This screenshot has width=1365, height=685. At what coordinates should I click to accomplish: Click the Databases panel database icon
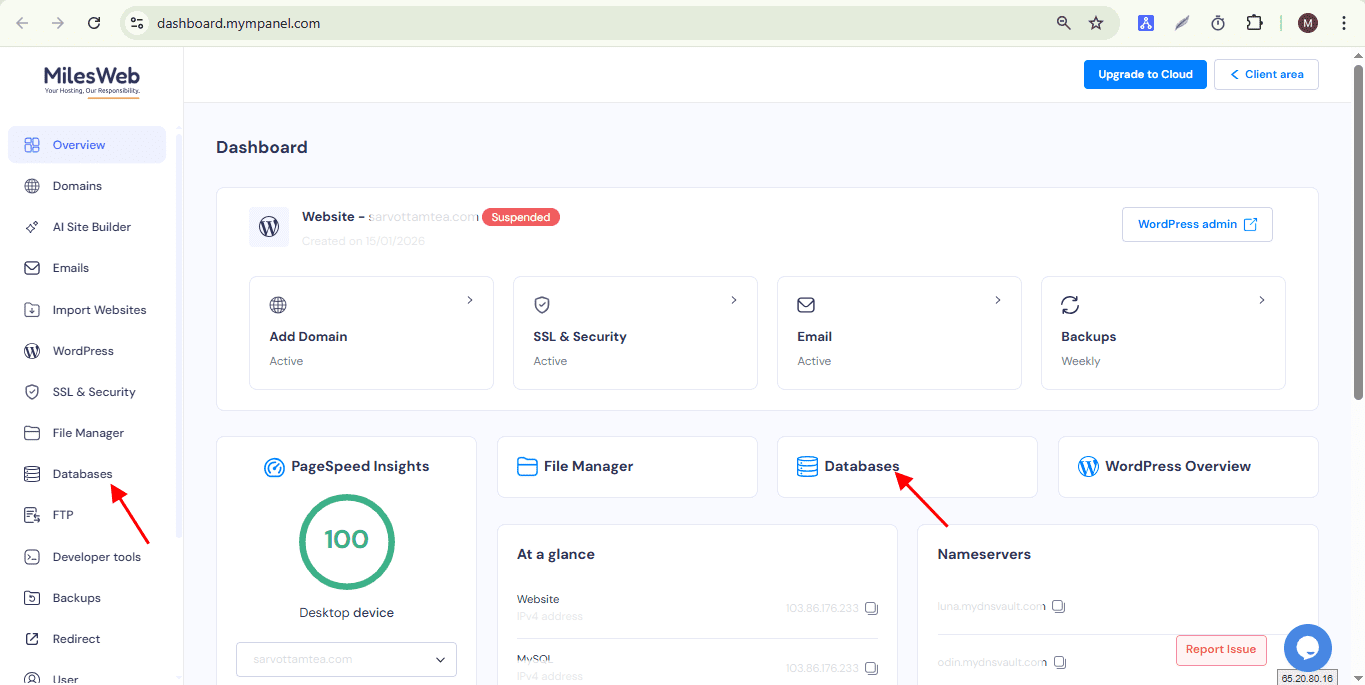click(806, 465)
